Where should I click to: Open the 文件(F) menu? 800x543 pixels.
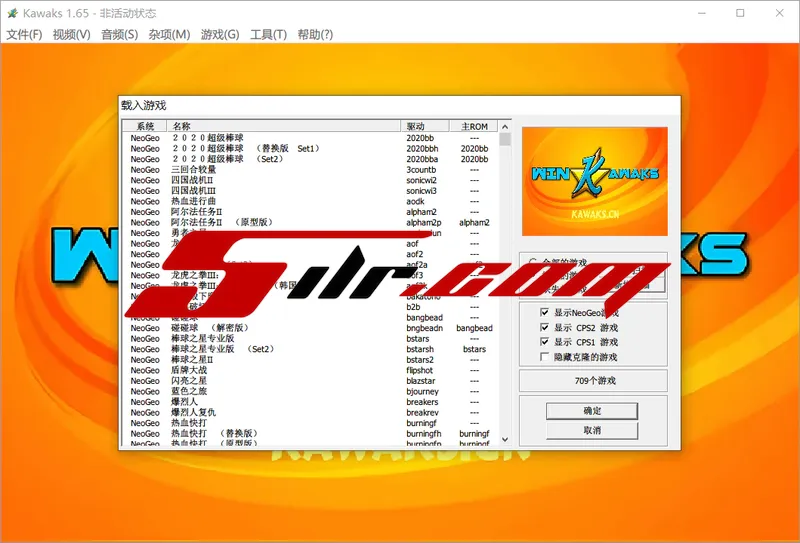click(25, 35)
